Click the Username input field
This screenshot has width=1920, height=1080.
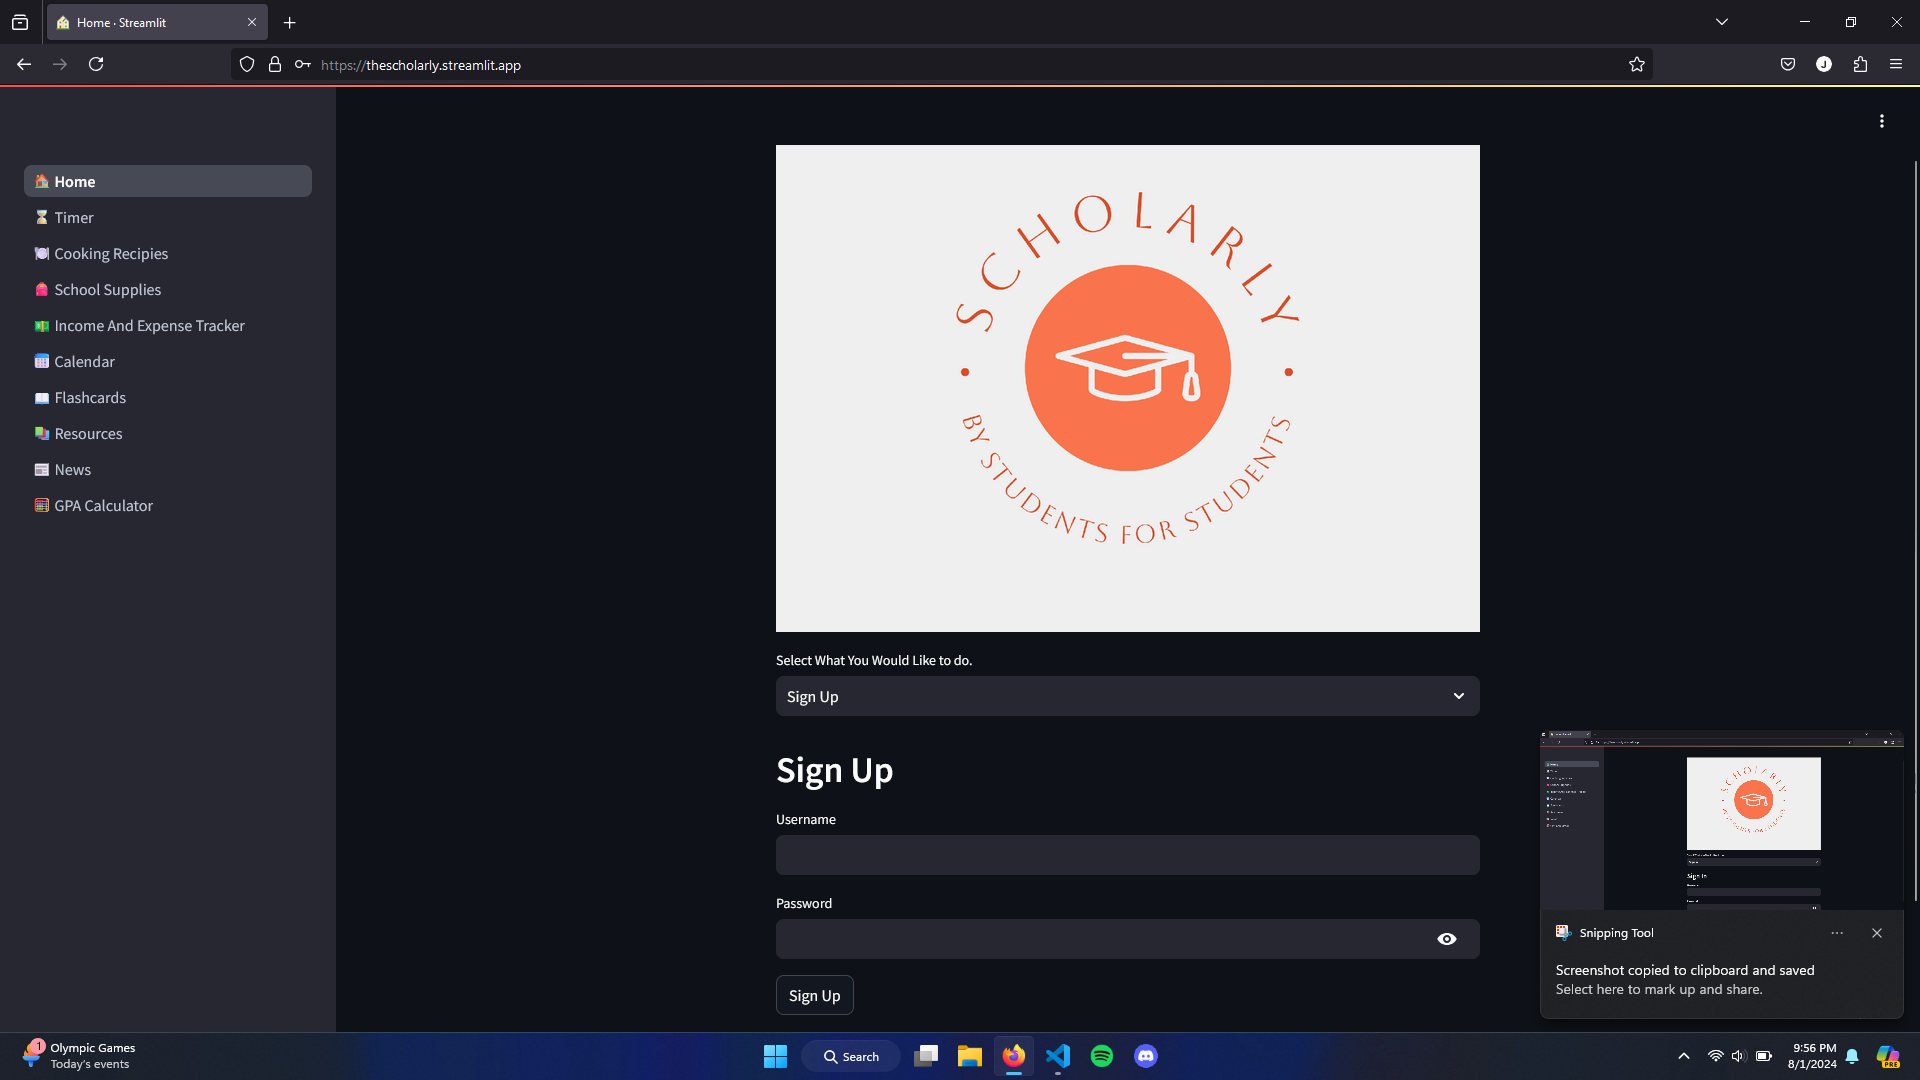[1127, 856]
